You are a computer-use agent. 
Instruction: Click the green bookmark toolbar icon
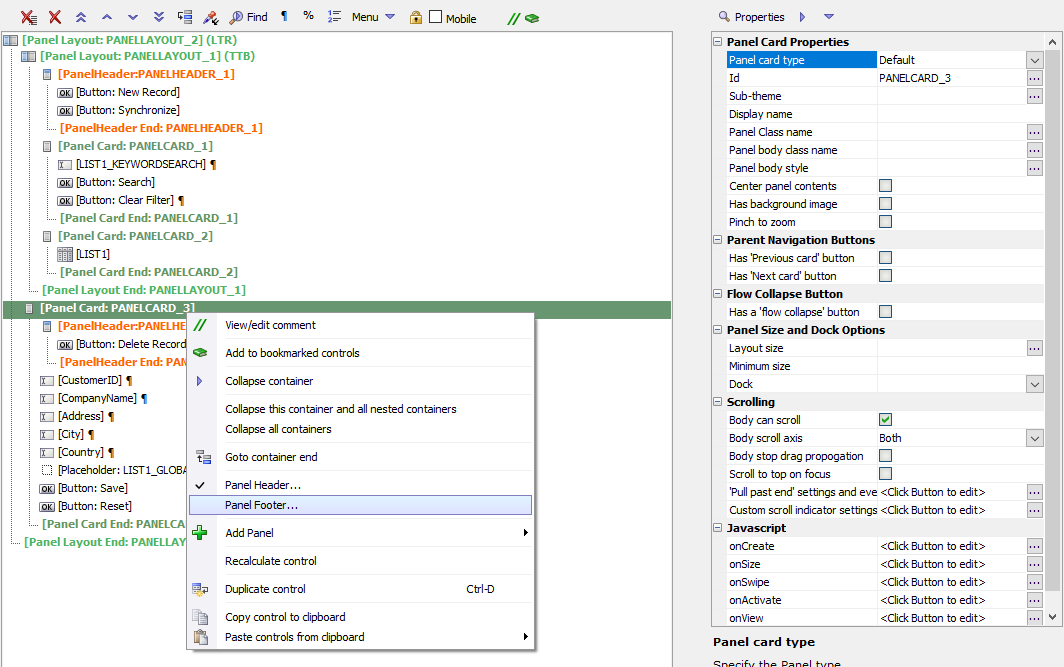tap(533, 18)
